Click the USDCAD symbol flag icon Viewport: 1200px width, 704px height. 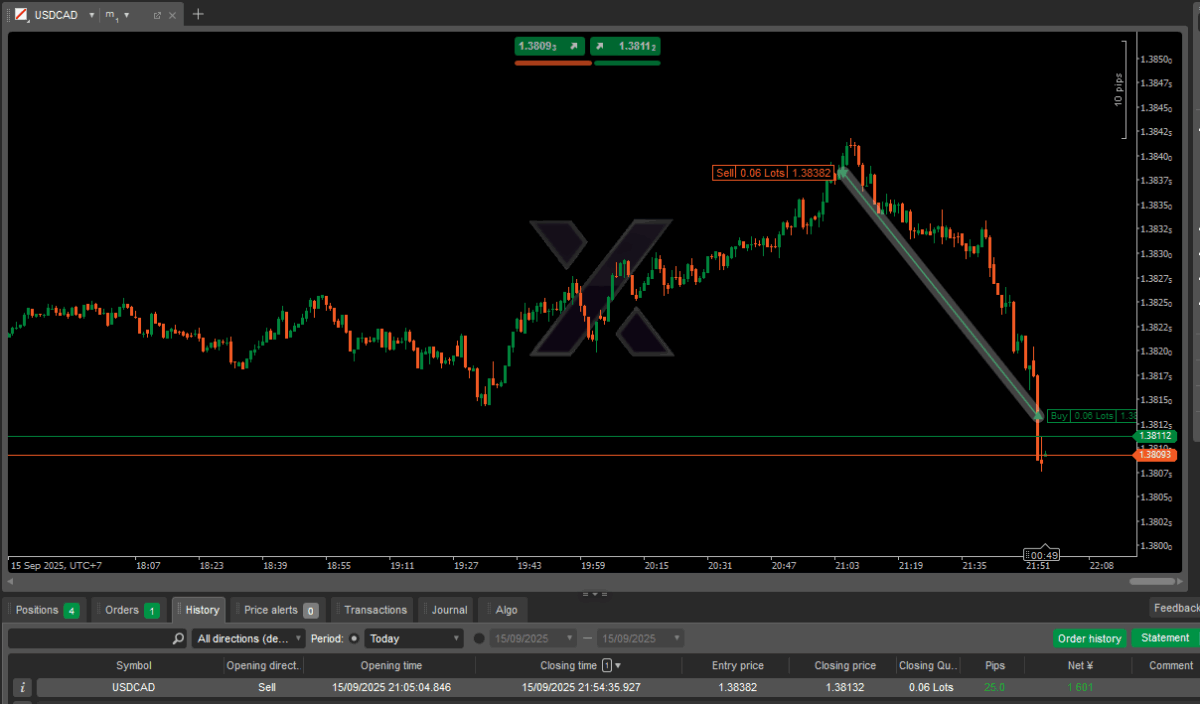20,15
